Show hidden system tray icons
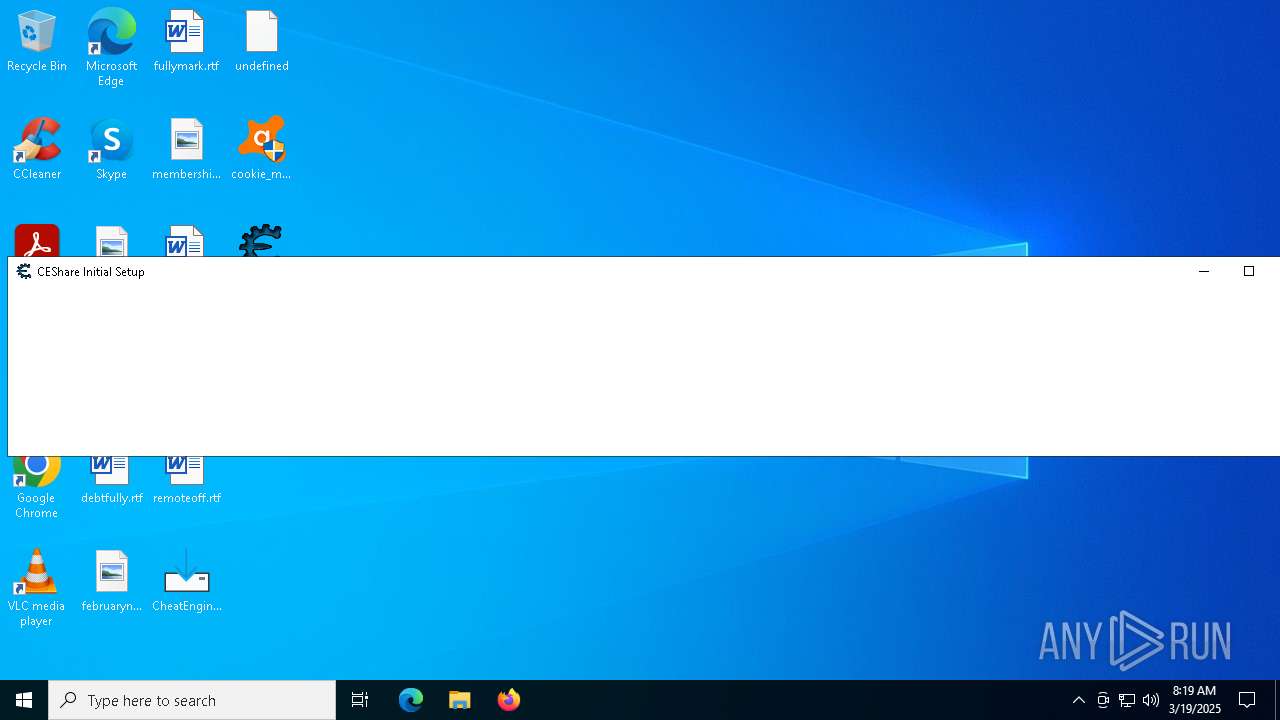The height and width of the screenshot is (720, 1280). pyautogui.click(x=1079, y=700)
